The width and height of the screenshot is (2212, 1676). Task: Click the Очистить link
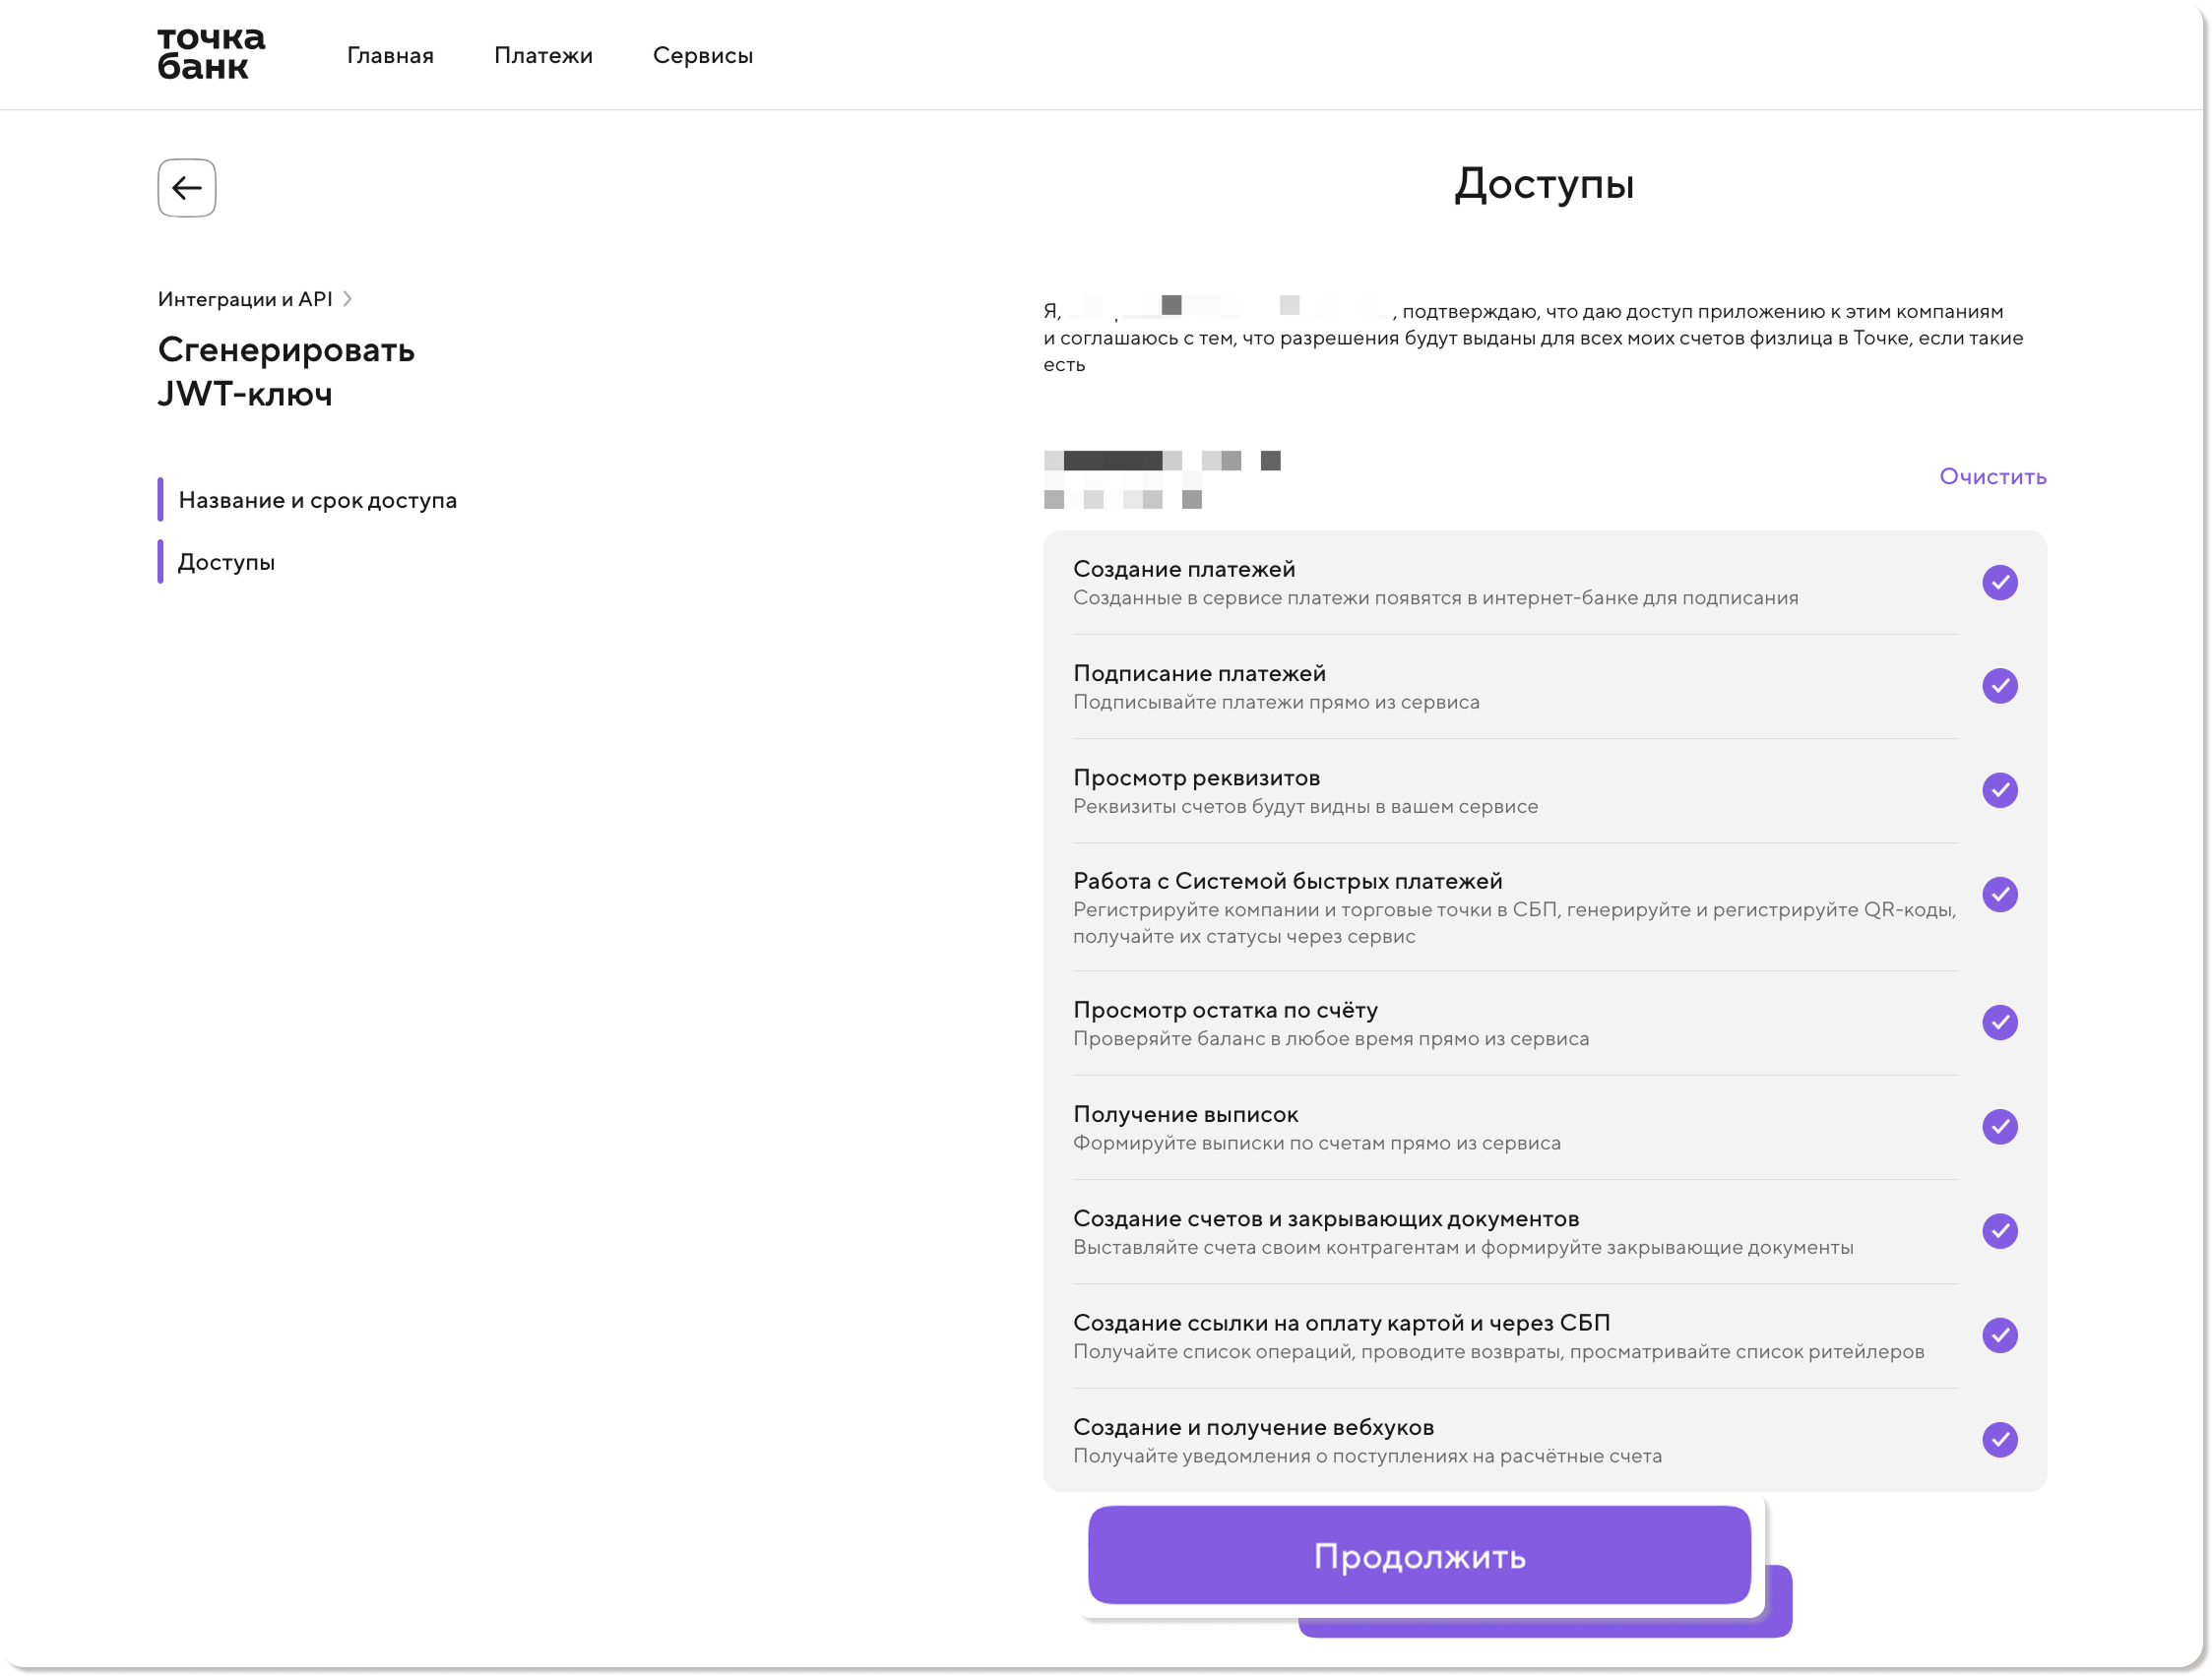click(1992, 477)
